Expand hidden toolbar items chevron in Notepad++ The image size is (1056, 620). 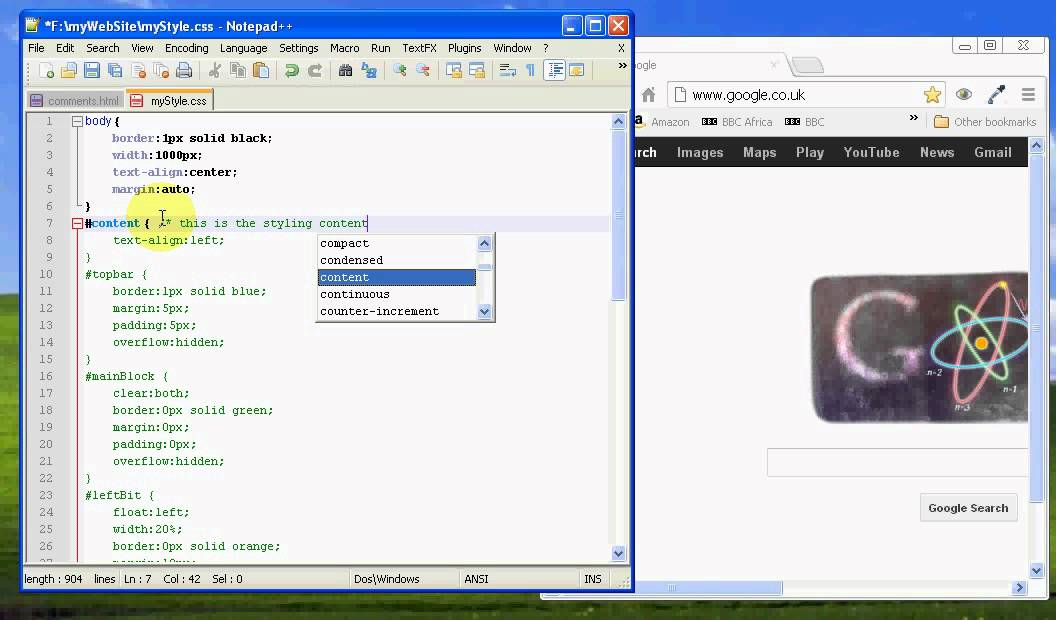coord(622,65)
